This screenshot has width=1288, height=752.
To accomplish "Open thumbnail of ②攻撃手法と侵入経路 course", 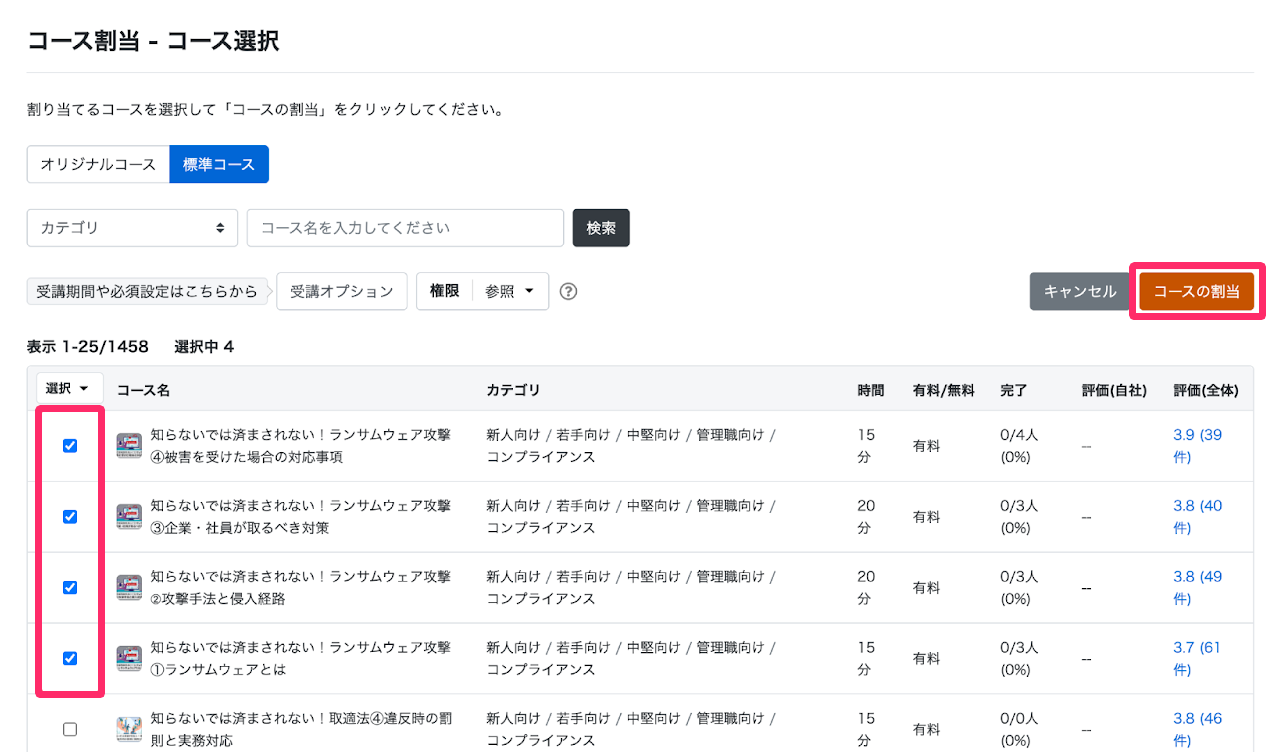I will pos(129,588).
